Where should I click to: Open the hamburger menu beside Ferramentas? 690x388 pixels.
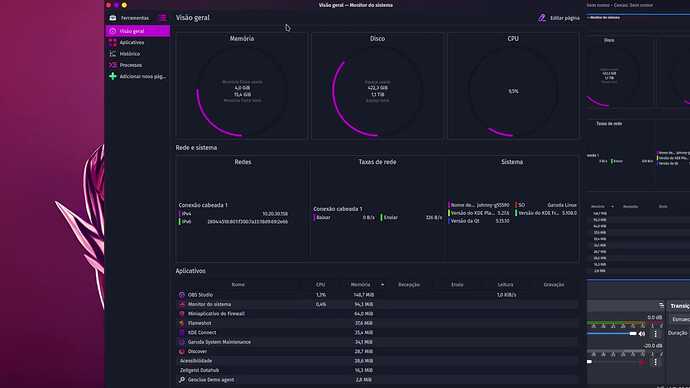tap(163, 18)
